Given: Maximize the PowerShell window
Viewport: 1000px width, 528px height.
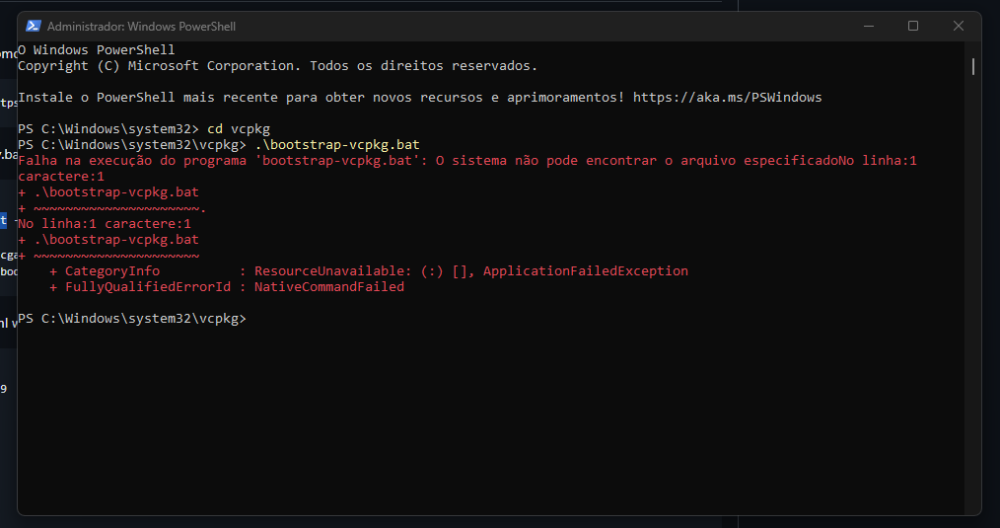Looking at the screenshot, I should coord(913,26).
